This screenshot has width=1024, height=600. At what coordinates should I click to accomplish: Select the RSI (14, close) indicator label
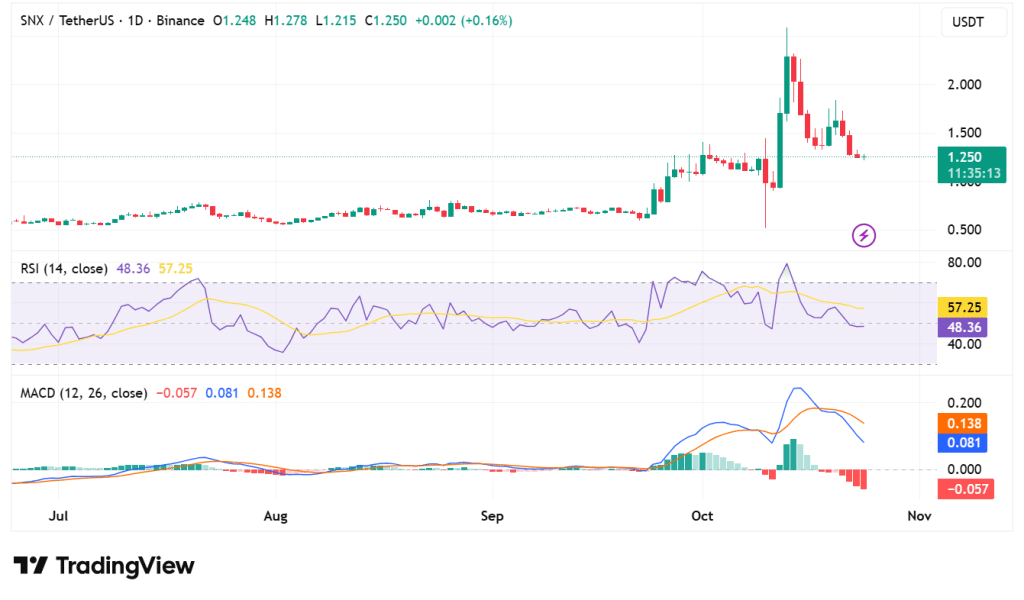click(x=65, y=269)
